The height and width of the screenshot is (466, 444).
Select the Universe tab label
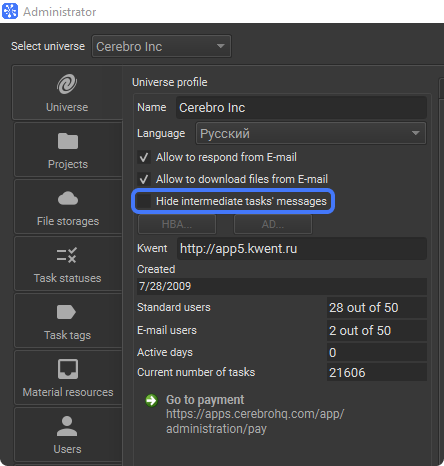67,107
